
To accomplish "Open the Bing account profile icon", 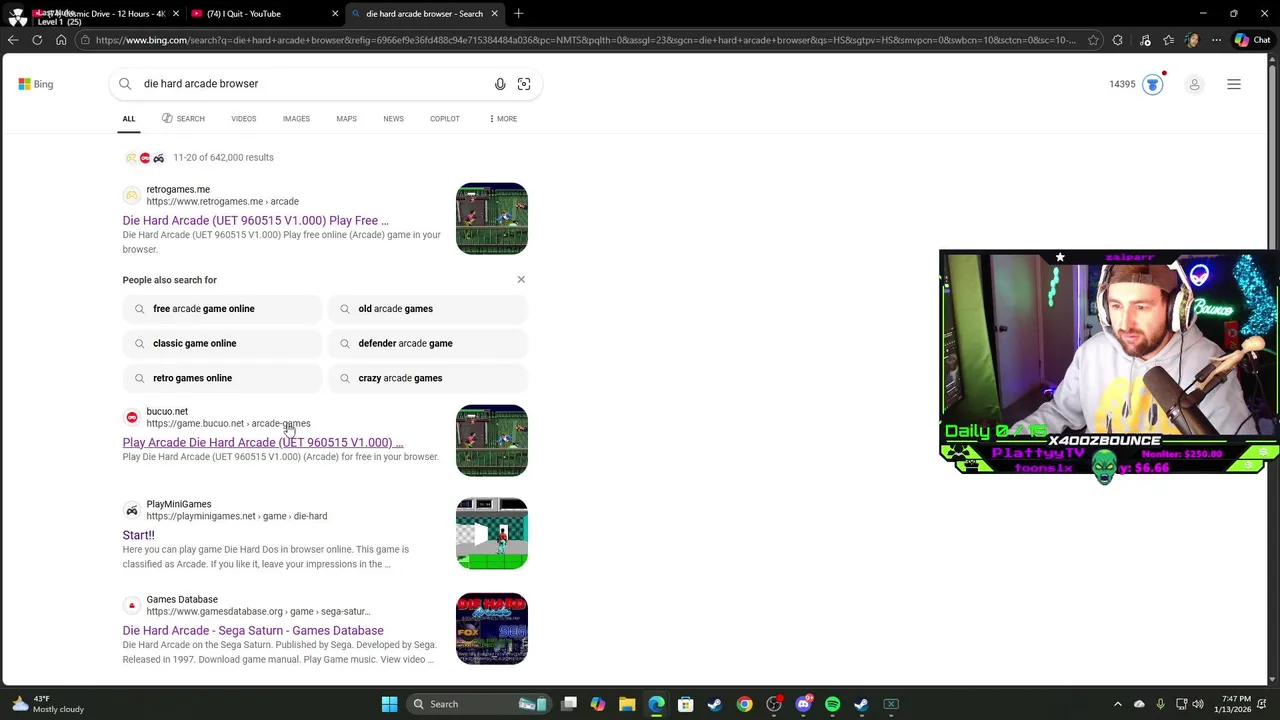I will coord(1194,84).
